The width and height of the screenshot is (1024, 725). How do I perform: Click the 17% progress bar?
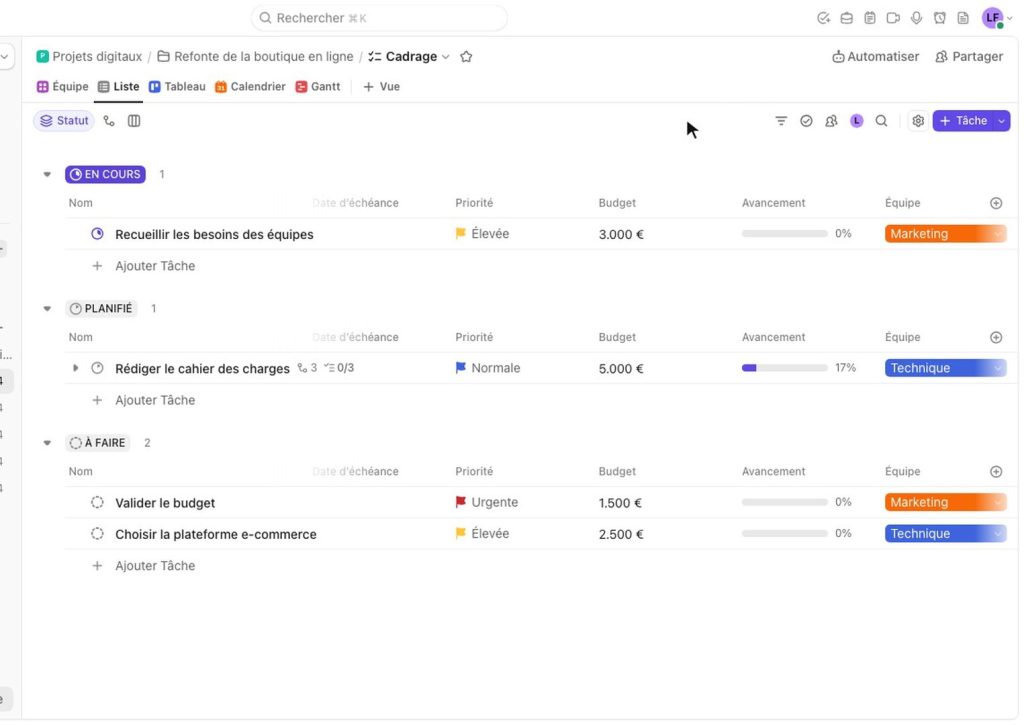(x=784, y=368)
